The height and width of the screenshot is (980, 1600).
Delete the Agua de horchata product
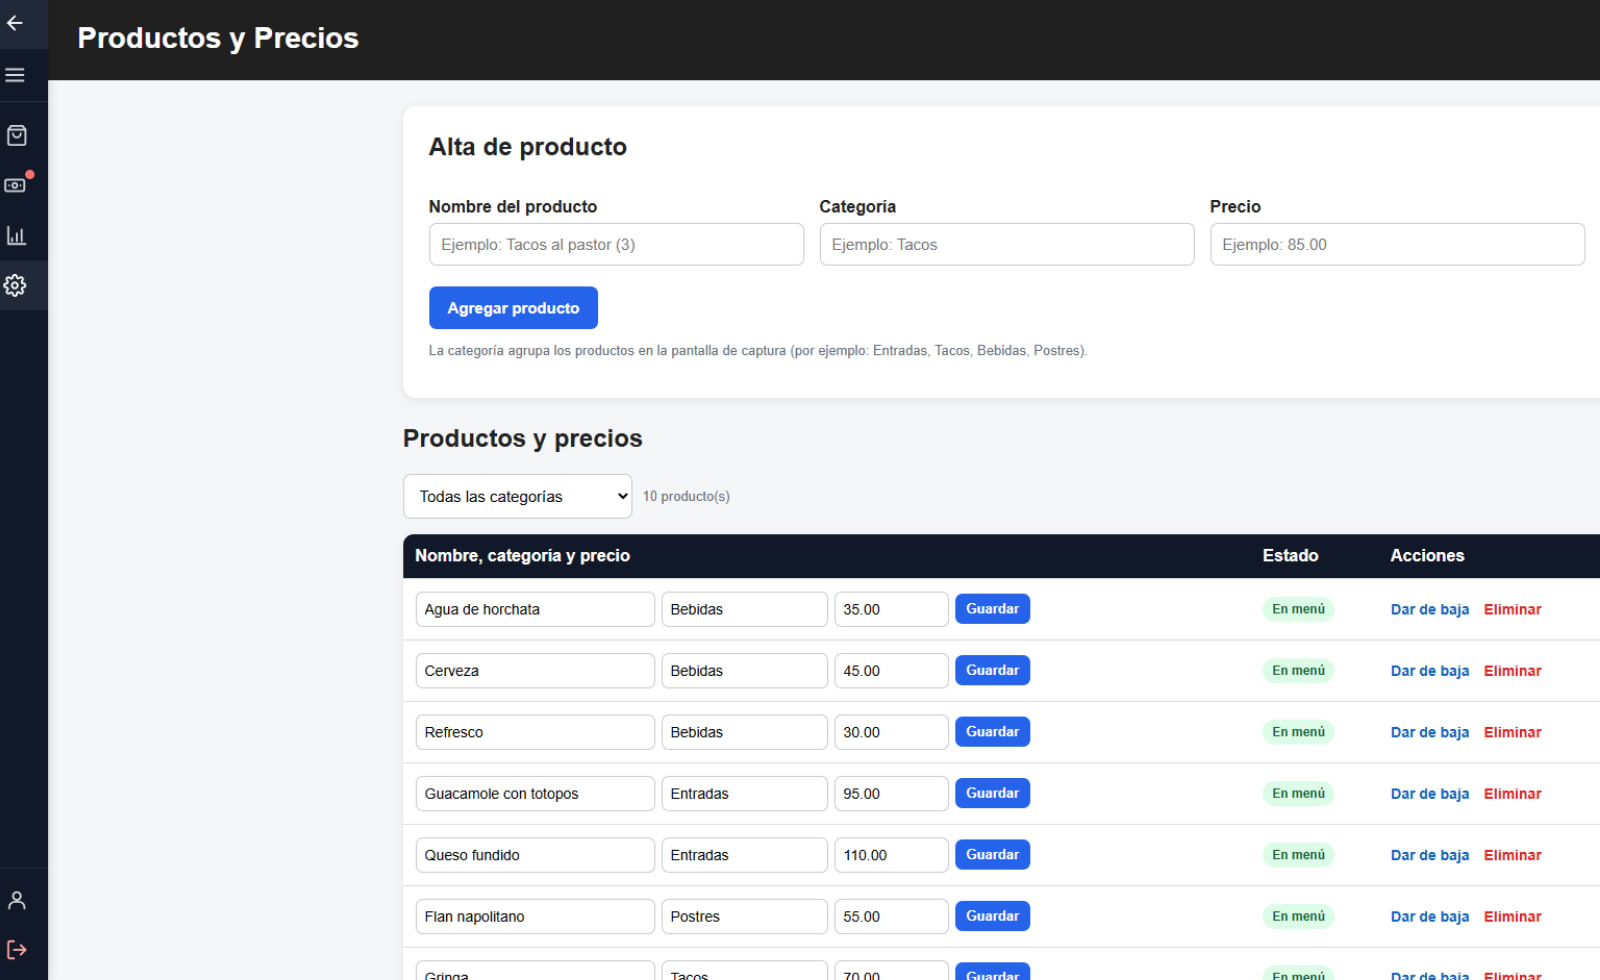tap(1512, 609)
